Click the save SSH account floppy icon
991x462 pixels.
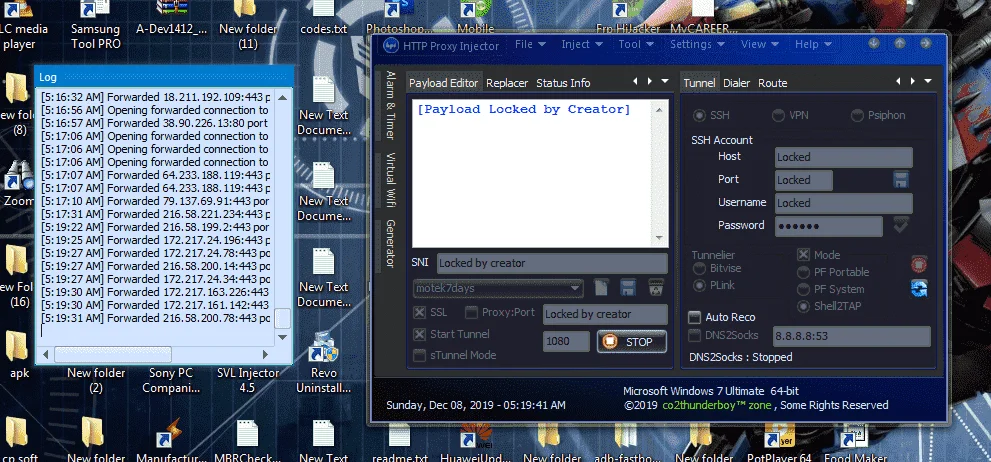point(901,179)
